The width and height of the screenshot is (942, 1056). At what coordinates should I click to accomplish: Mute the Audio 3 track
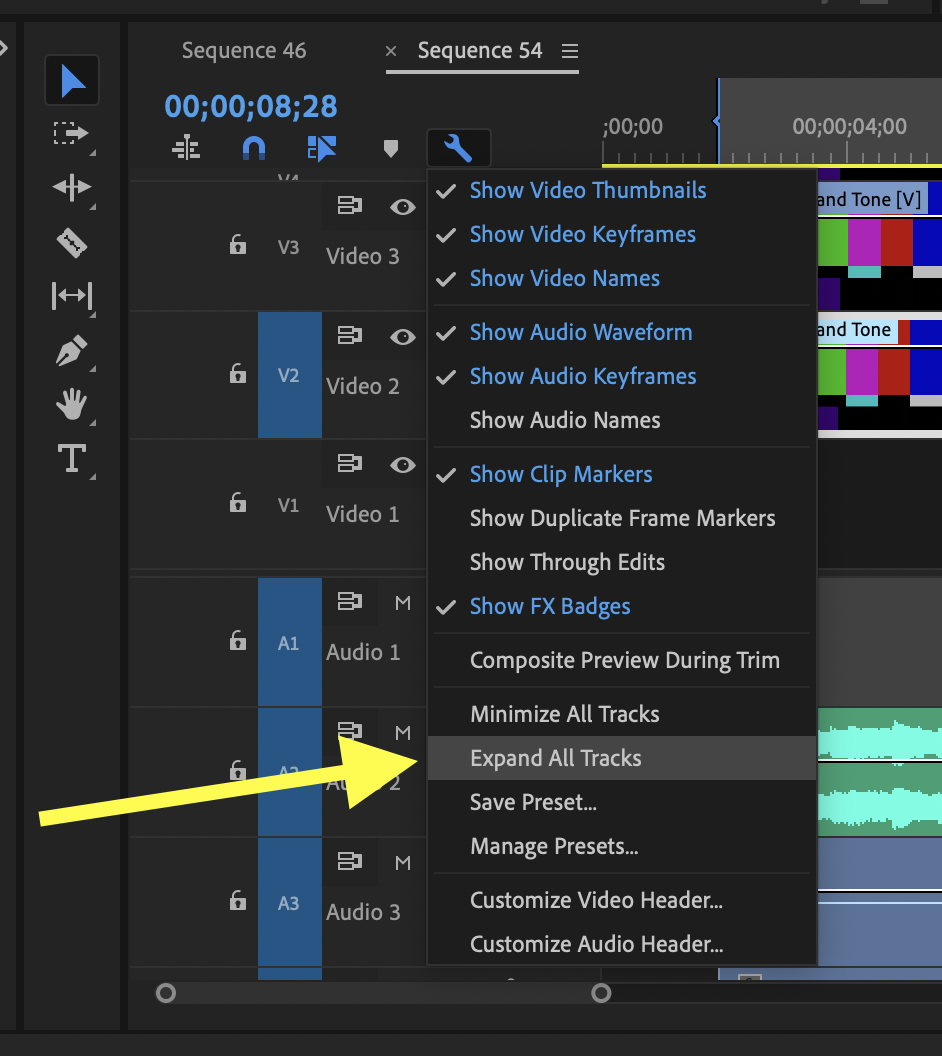click(402, 862)
